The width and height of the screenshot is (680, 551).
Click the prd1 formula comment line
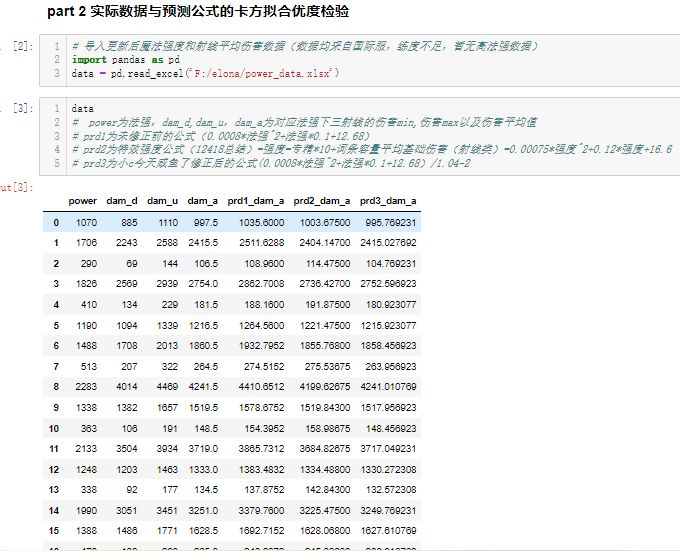pyautogui.click(x=221, y=136)
